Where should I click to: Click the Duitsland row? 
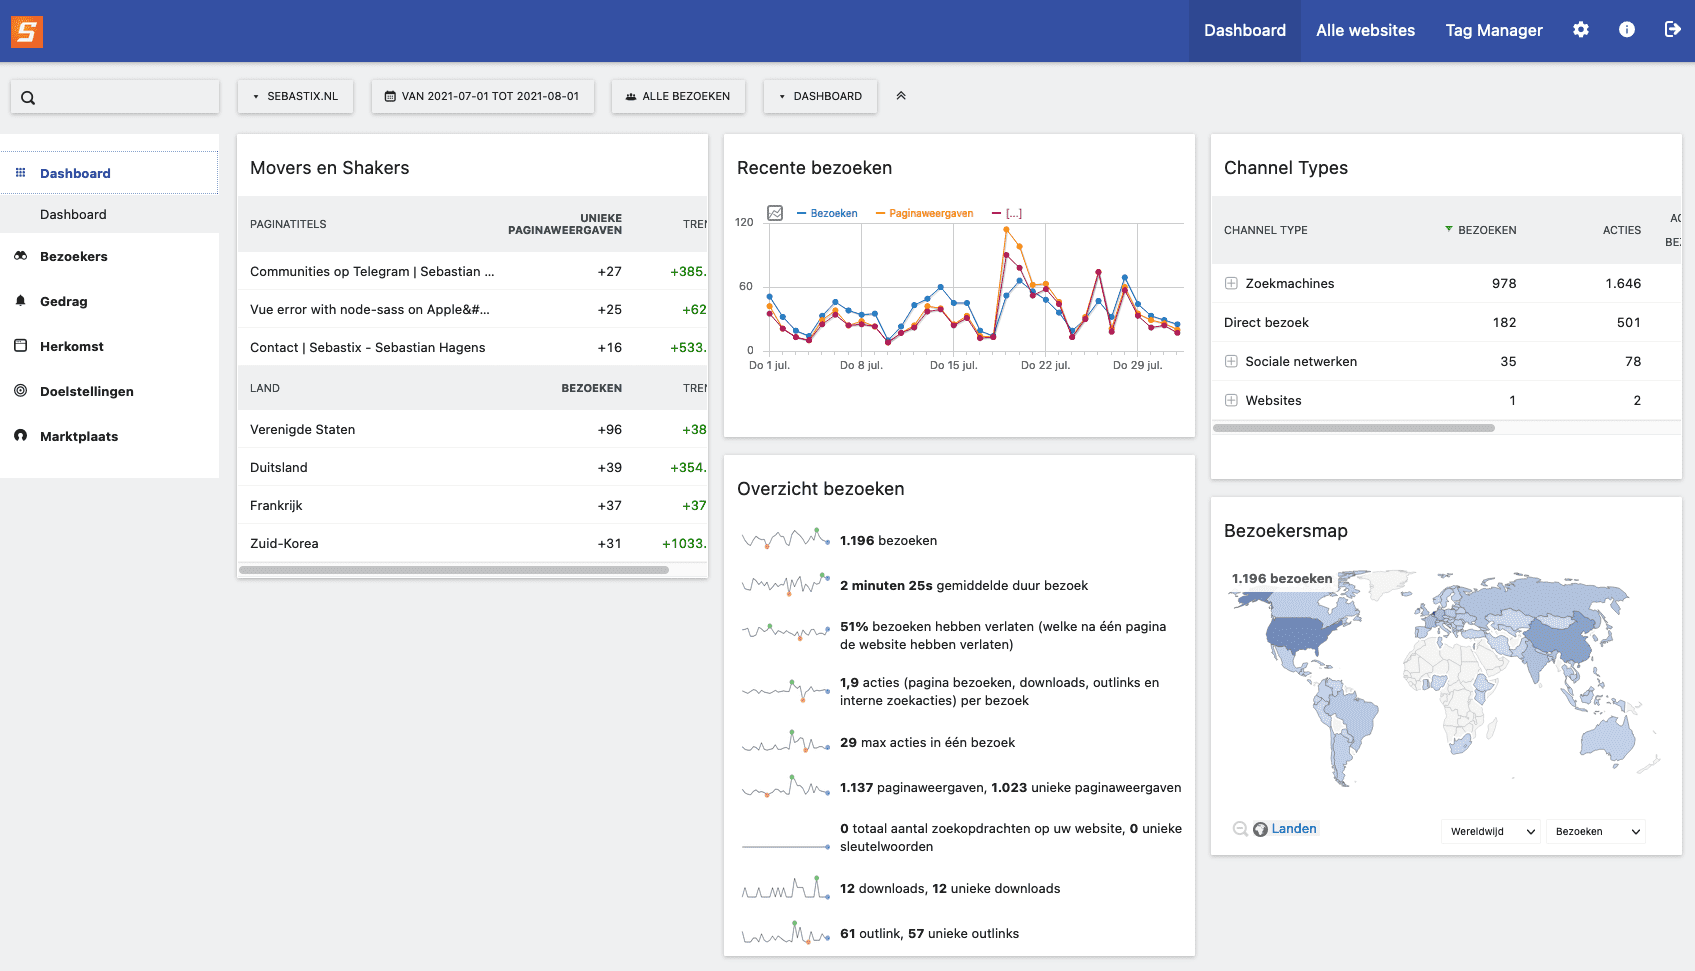472,467
